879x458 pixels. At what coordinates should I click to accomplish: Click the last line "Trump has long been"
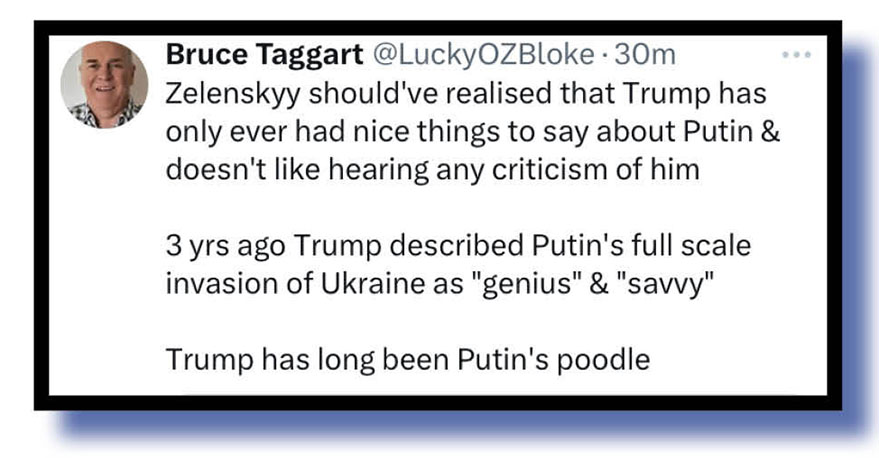tap(408, 358)
